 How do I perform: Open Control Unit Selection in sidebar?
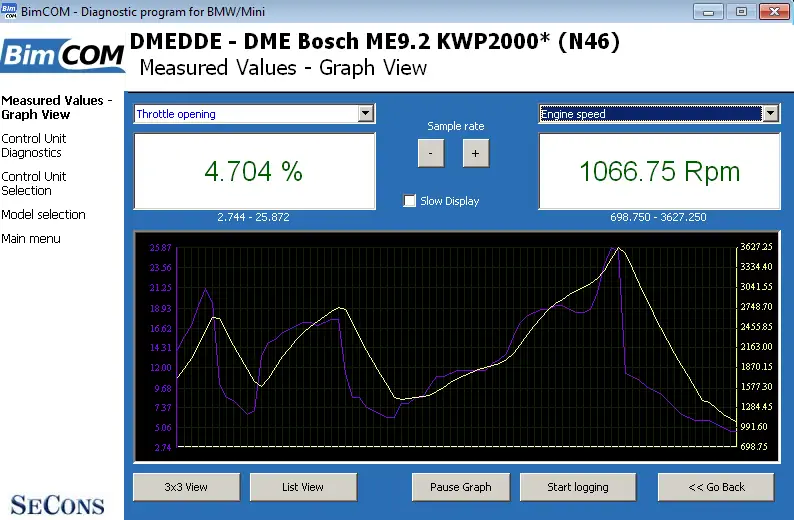tap(33, 184)
